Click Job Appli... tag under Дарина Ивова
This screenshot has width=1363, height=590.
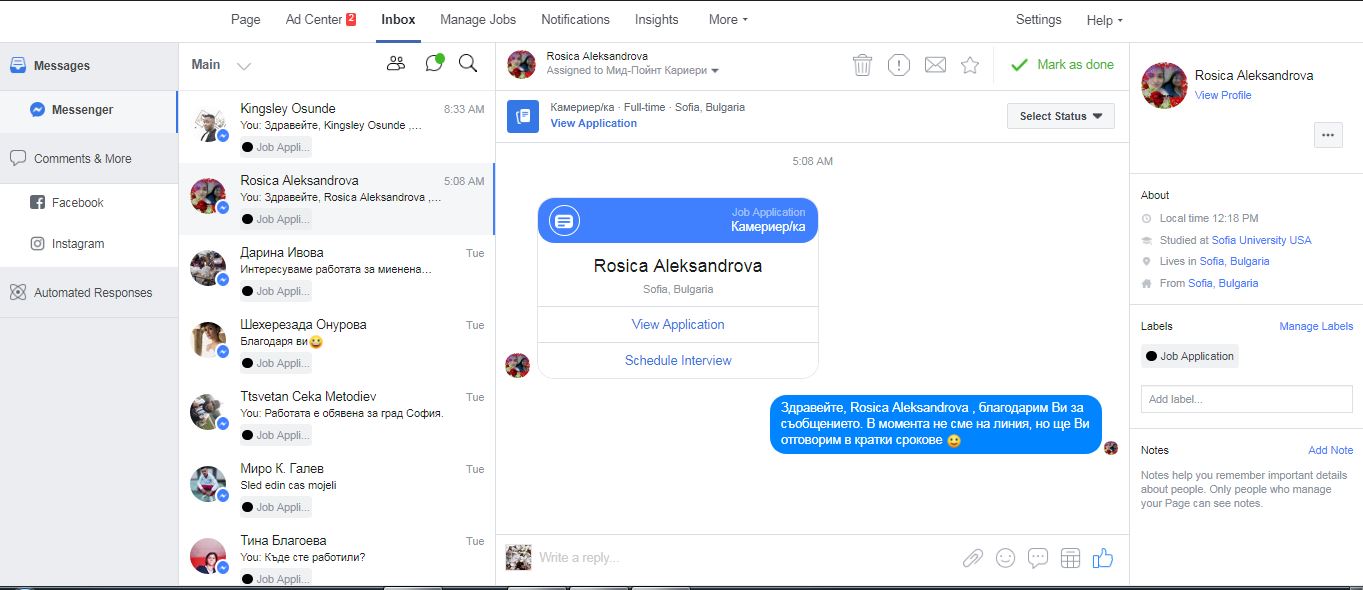[x=276, y=291]
